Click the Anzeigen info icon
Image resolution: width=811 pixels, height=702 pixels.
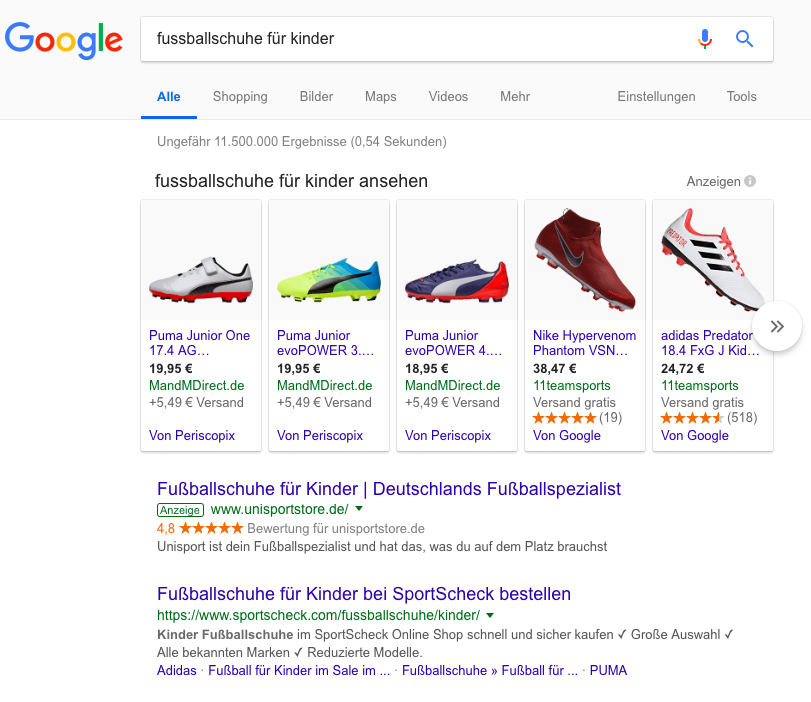pyautogui.click(x=750, y=181)
